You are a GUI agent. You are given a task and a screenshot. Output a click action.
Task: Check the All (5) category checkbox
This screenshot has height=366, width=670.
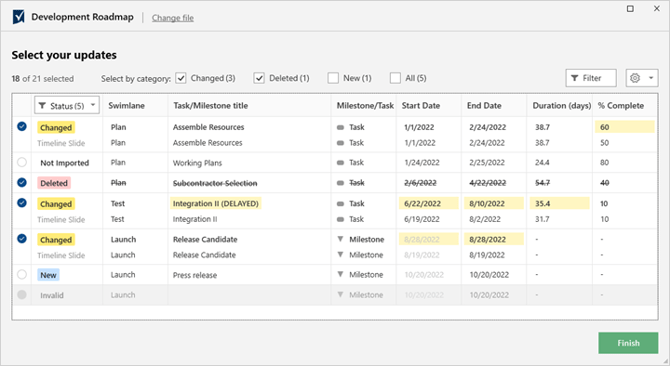pyautogui.click(x=395, y=78)
